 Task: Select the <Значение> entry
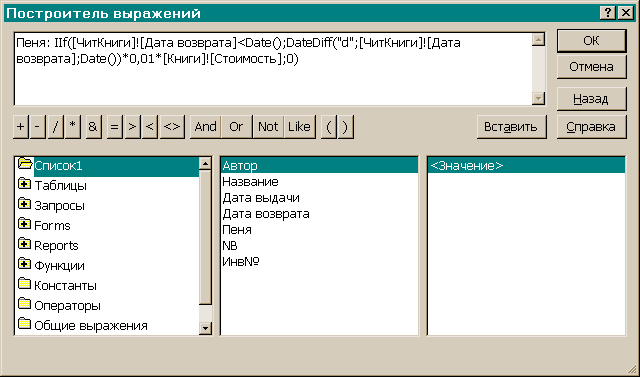(x=527, y=166)
